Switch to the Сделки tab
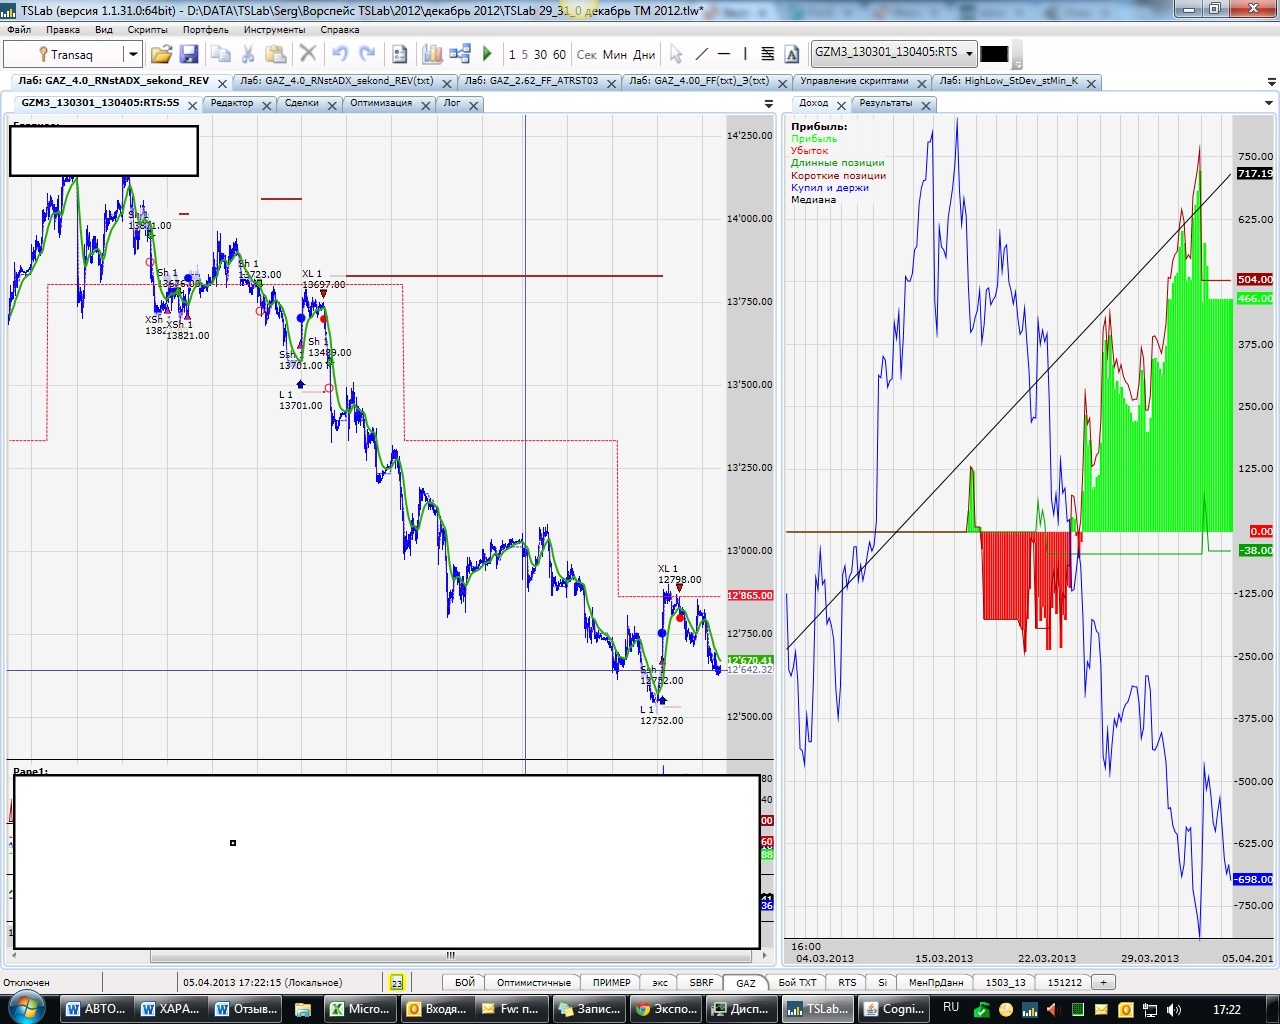This screenshot has height=1024, width=1280. (301, 103)
